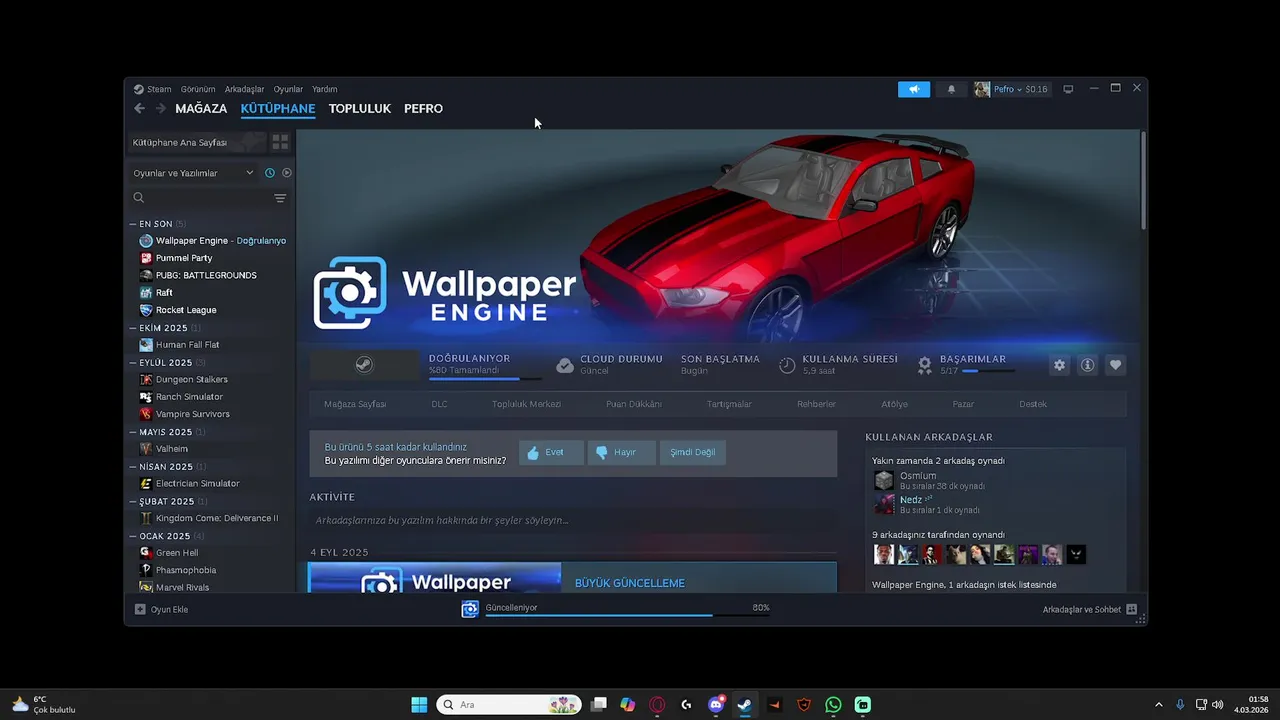
Task: Click the thumbs-up Evet button
Action: [x=551, y=452]
